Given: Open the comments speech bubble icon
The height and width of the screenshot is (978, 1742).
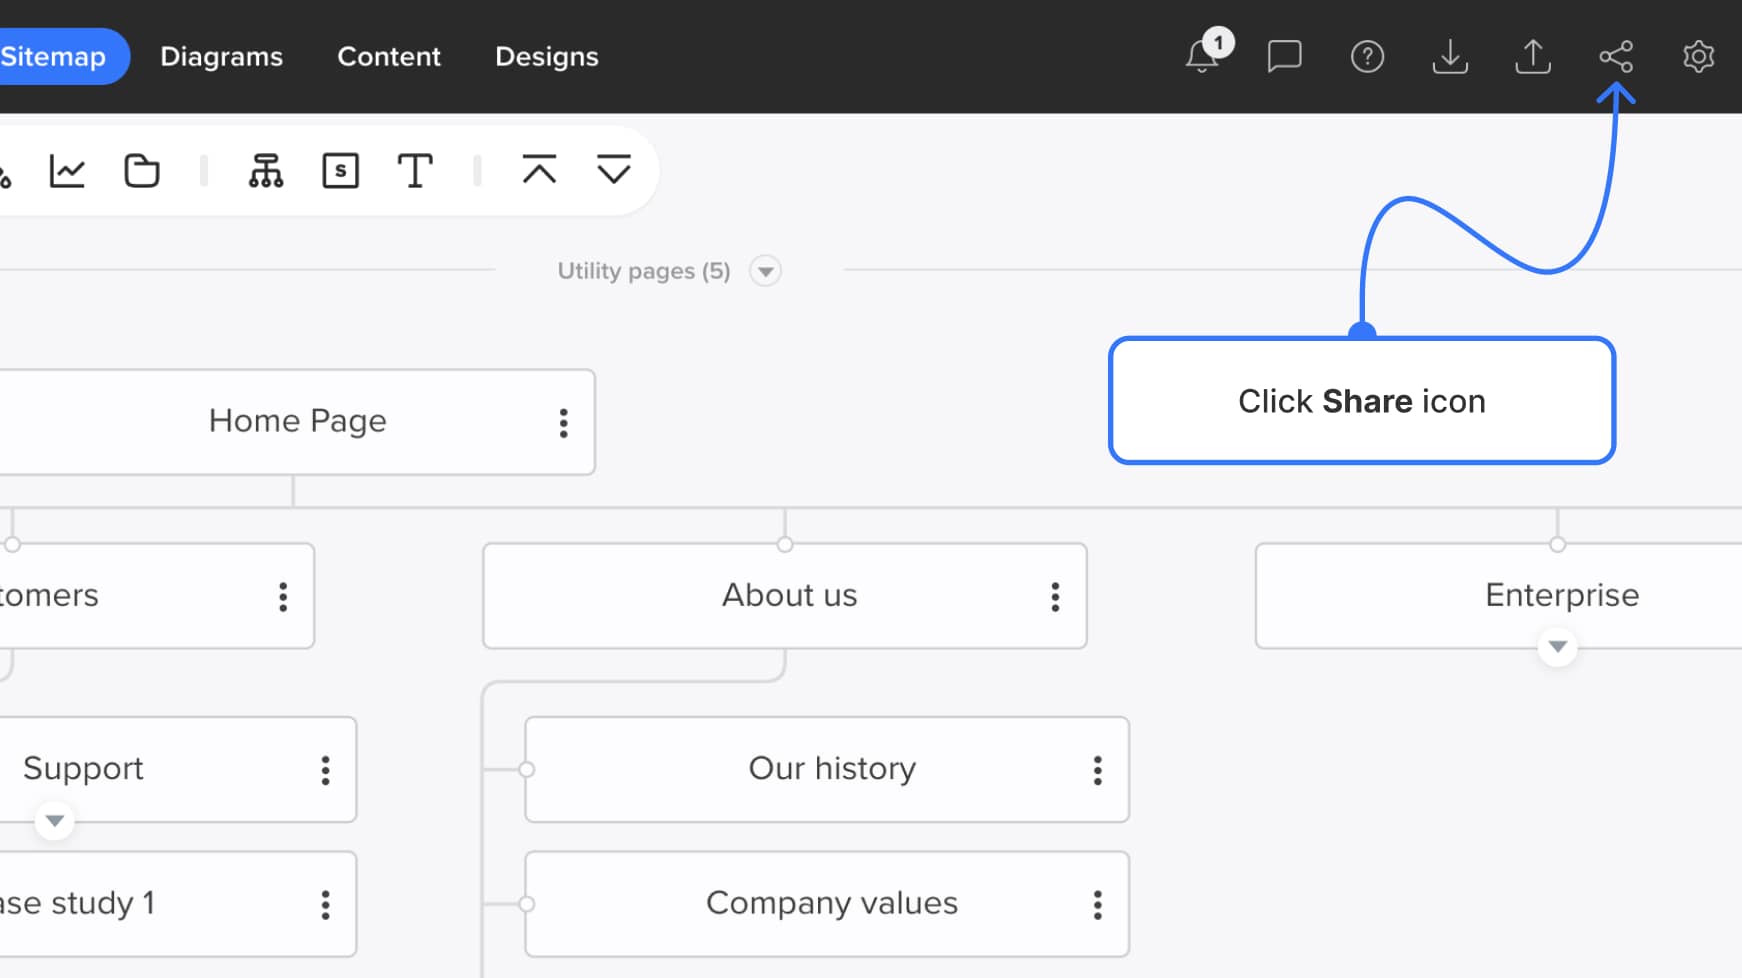Looking at the screenshot, I should [1284, 56].
